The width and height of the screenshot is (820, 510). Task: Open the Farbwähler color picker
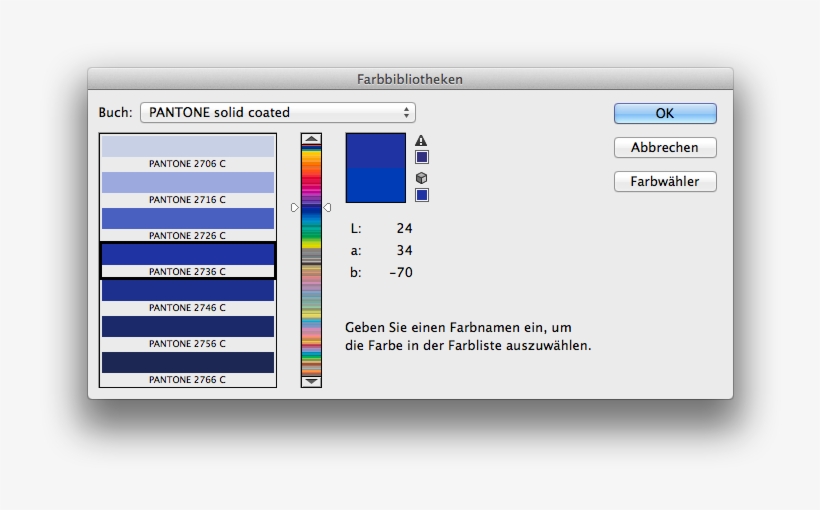tap(665, 182)
